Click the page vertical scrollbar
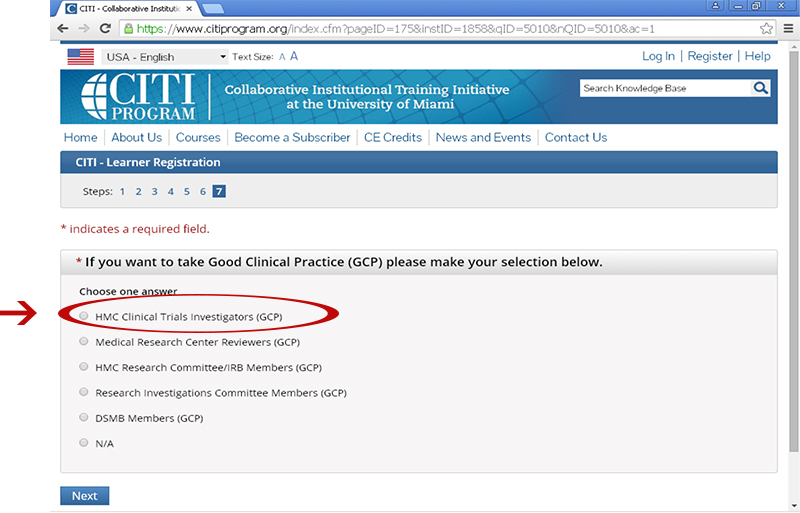This screenshot has height=513, width=800. pos(793,253)
